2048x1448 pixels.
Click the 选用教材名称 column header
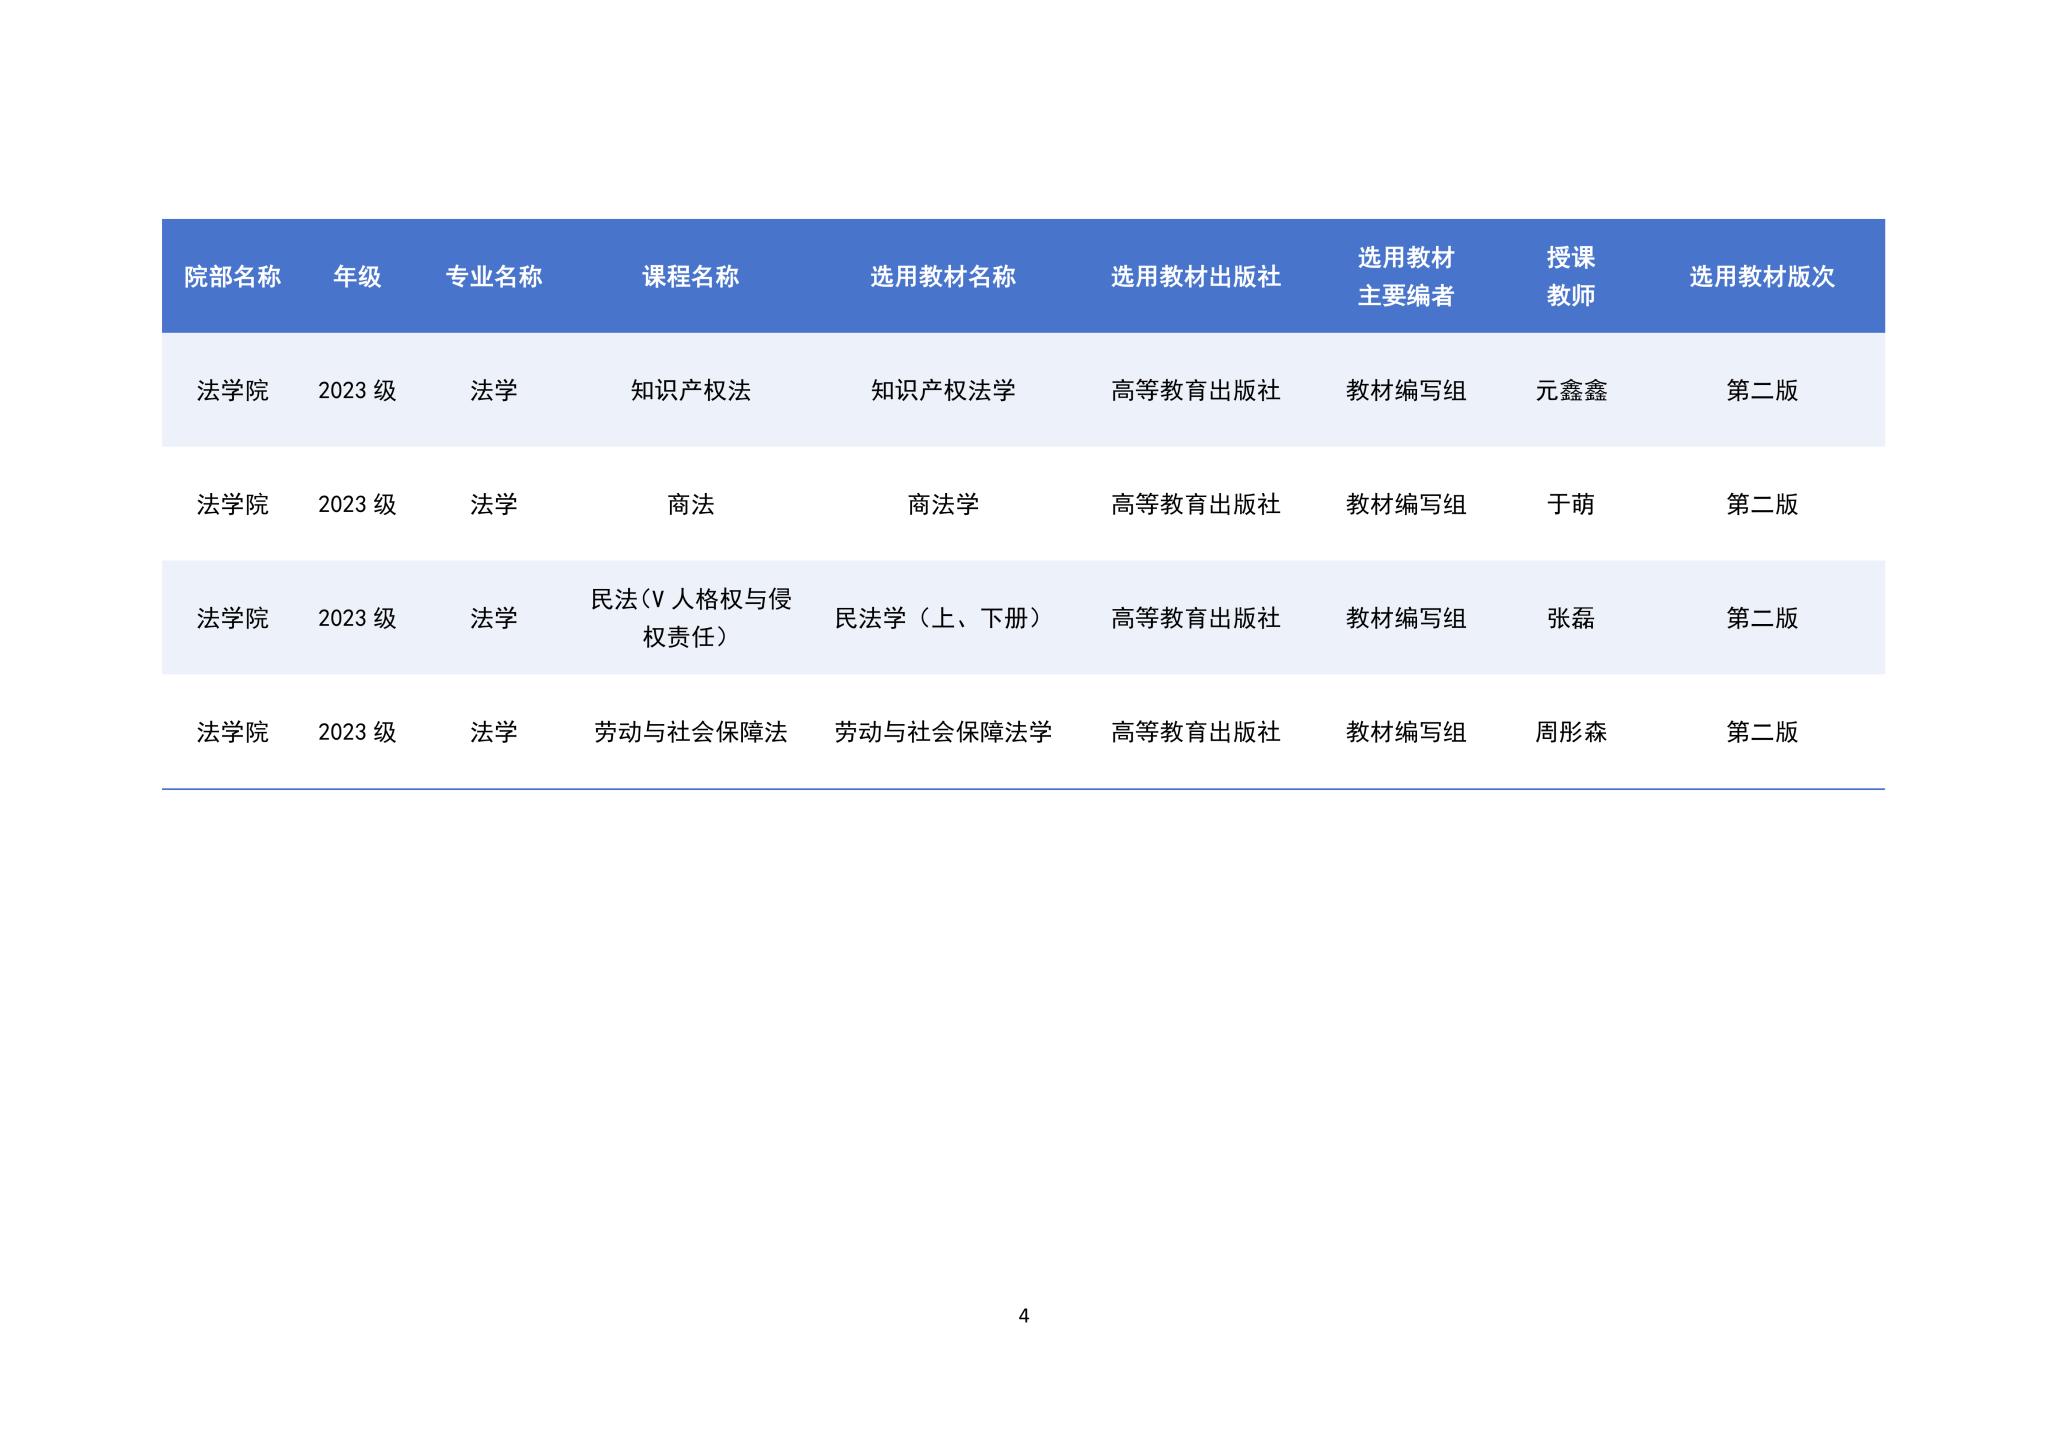point(942,277)
